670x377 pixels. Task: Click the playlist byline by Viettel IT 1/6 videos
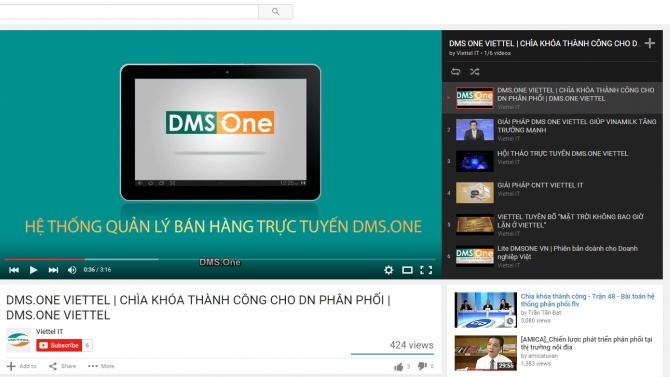pos(479,53)
